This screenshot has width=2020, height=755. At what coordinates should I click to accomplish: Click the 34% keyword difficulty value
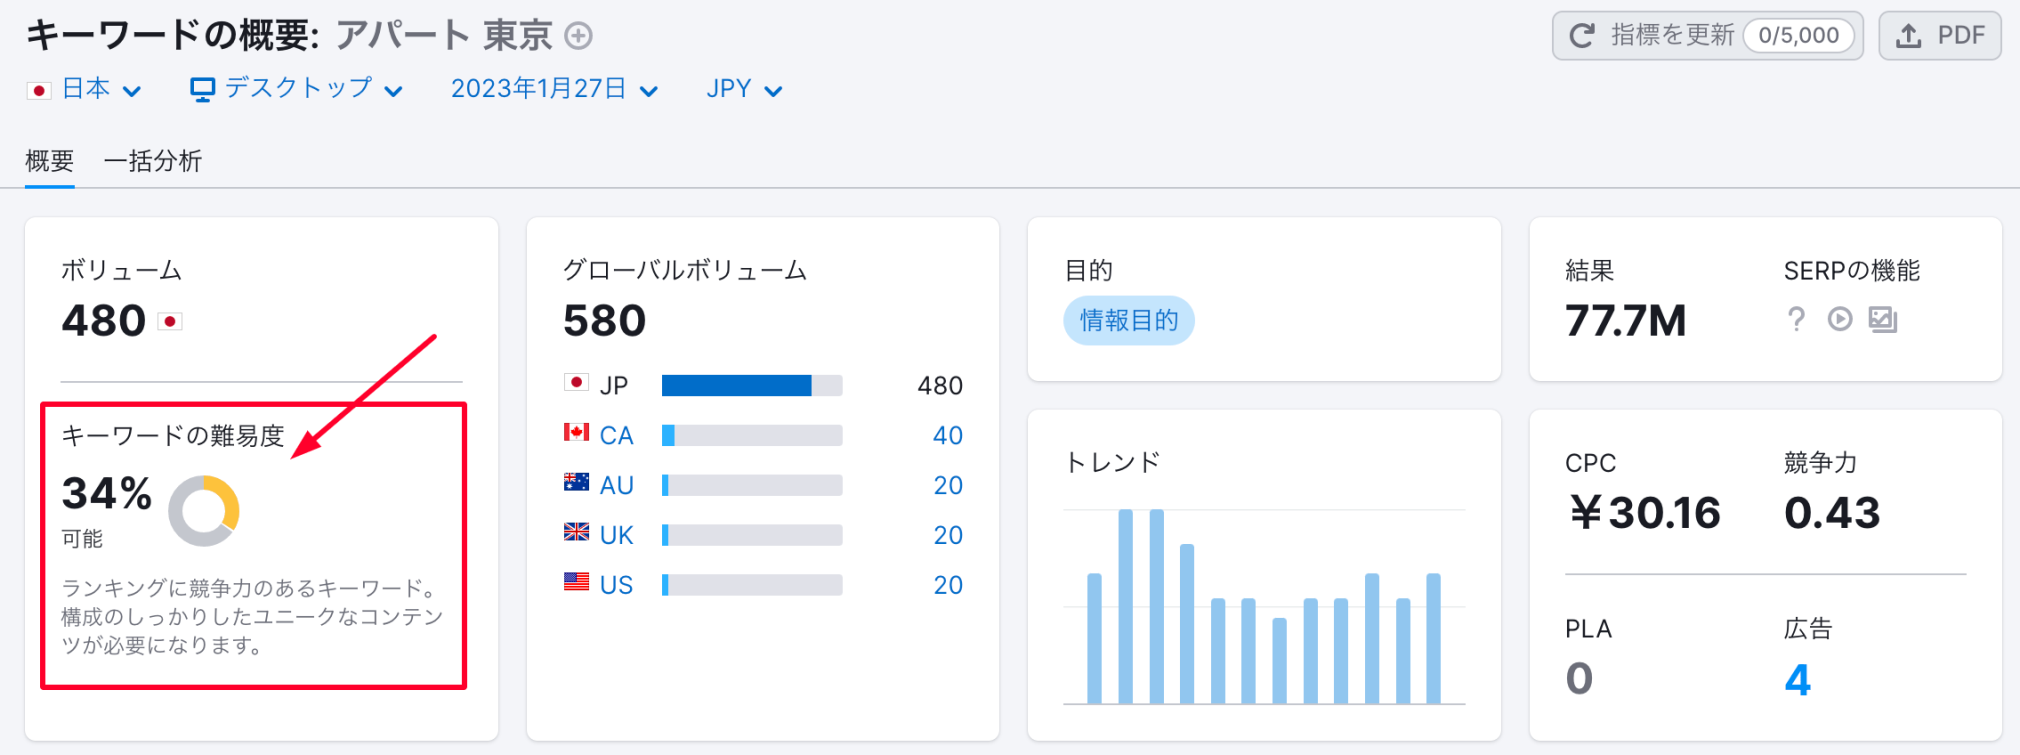(x=107, y=493)
